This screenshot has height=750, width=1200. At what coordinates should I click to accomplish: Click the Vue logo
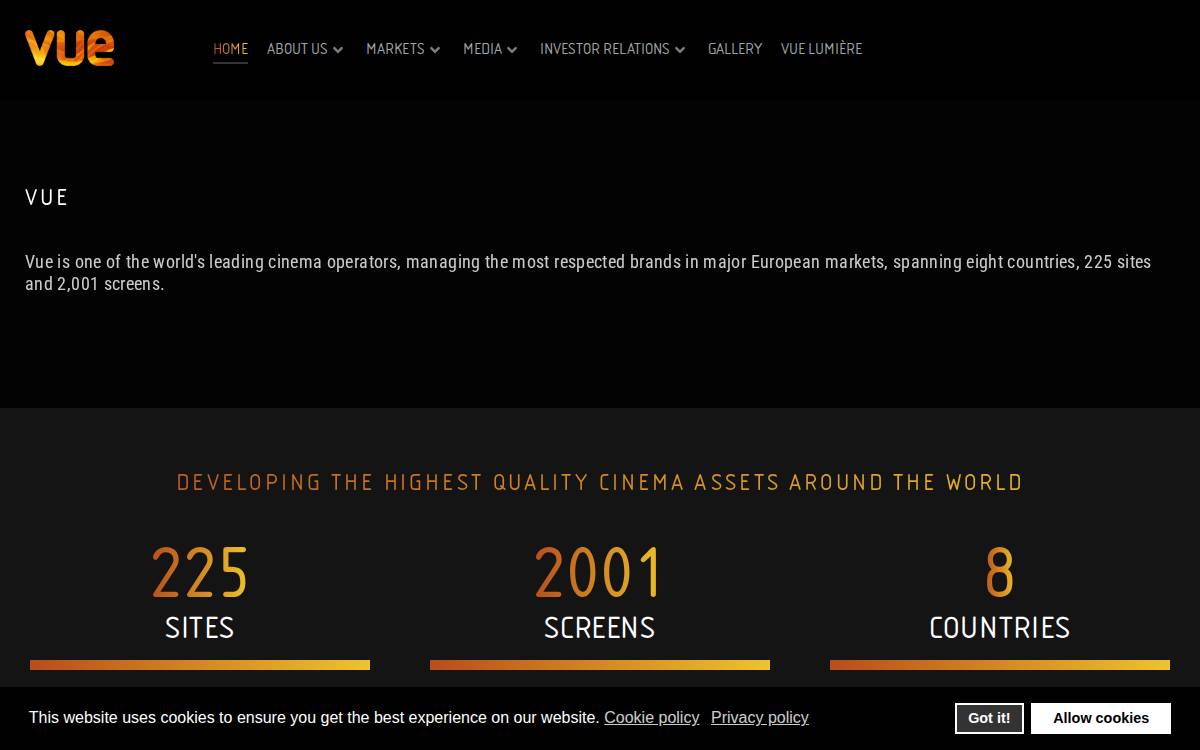70,48
